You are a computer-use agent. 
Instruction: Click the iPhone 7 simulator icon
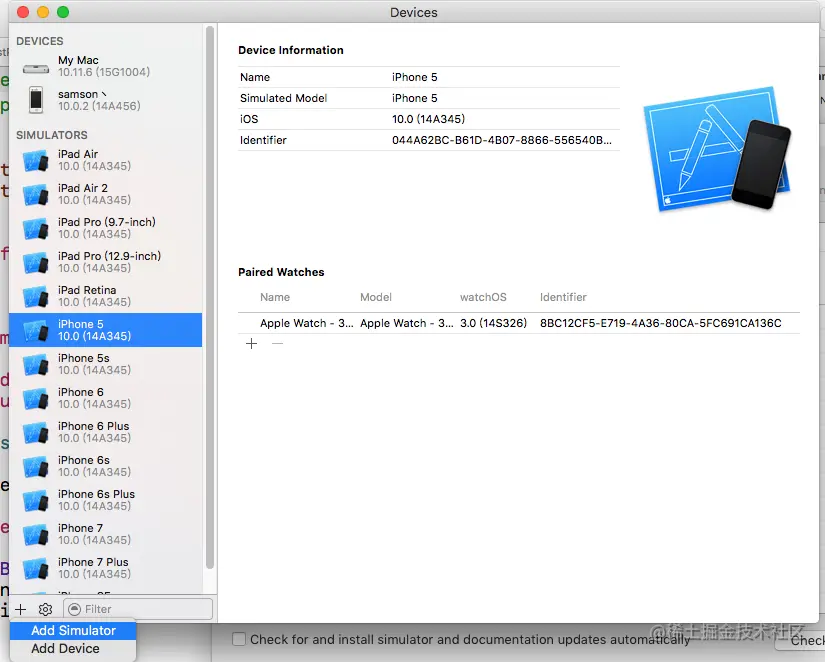click(36, 534)
